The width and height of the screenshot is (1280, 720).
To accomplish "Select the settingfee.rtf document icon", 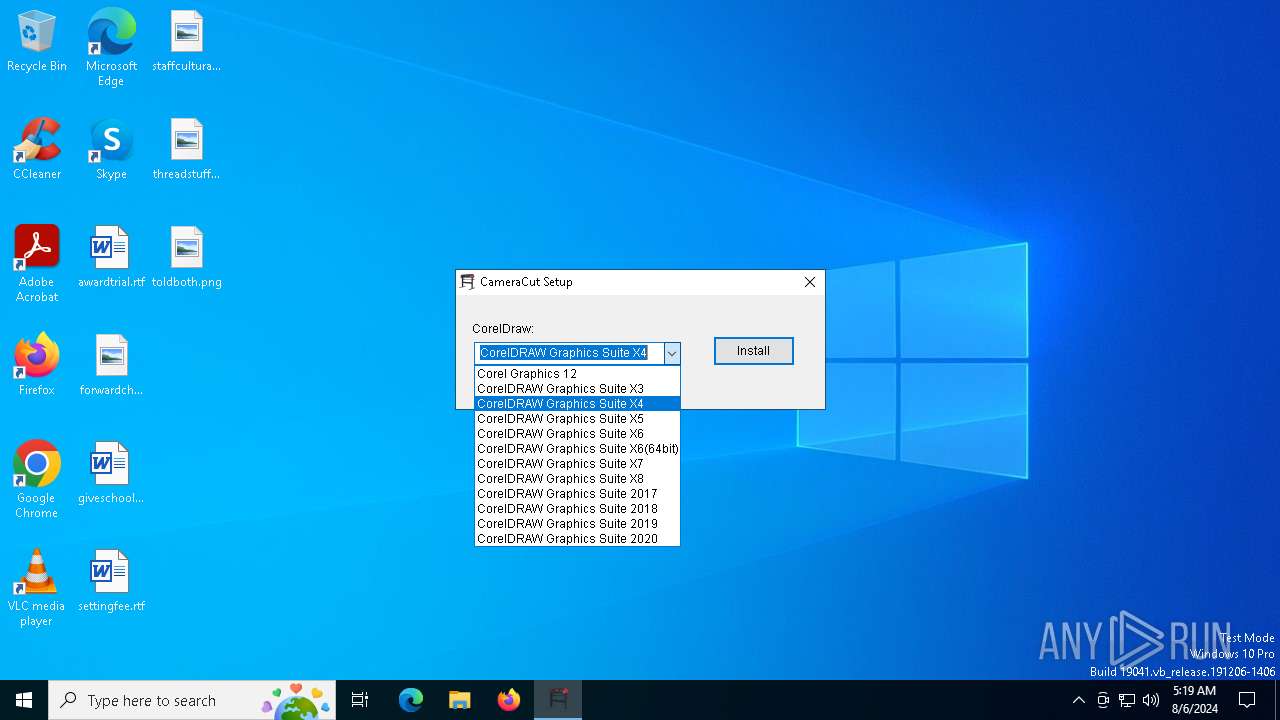I will [x=111, y=582].
